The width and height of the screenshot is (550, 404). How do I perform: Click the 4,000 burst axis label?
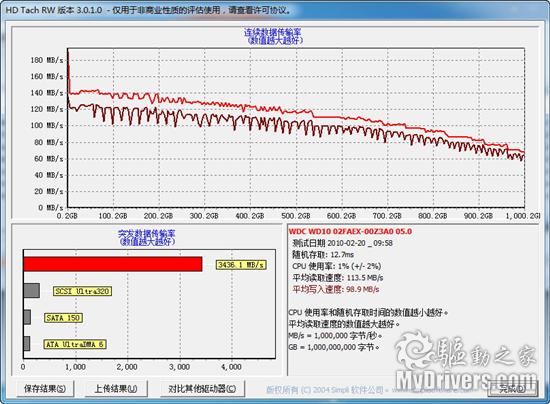[x=231, y=367]
